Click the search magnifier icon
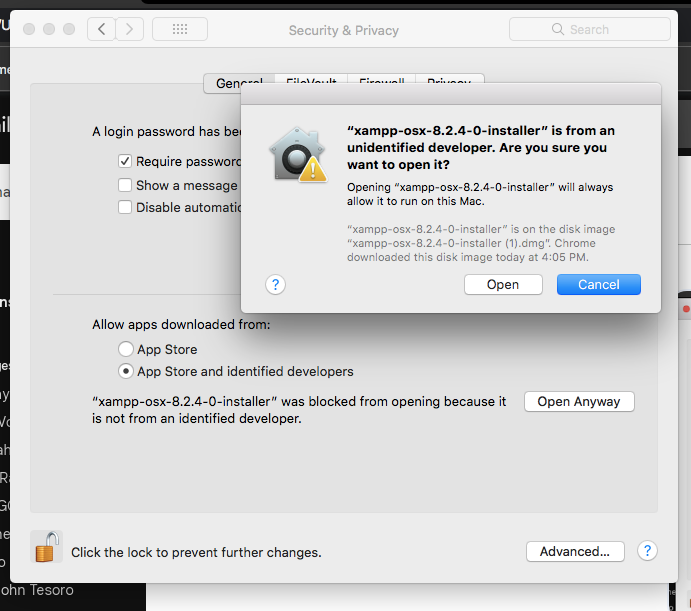691x611 pixels. click(559, 30)
